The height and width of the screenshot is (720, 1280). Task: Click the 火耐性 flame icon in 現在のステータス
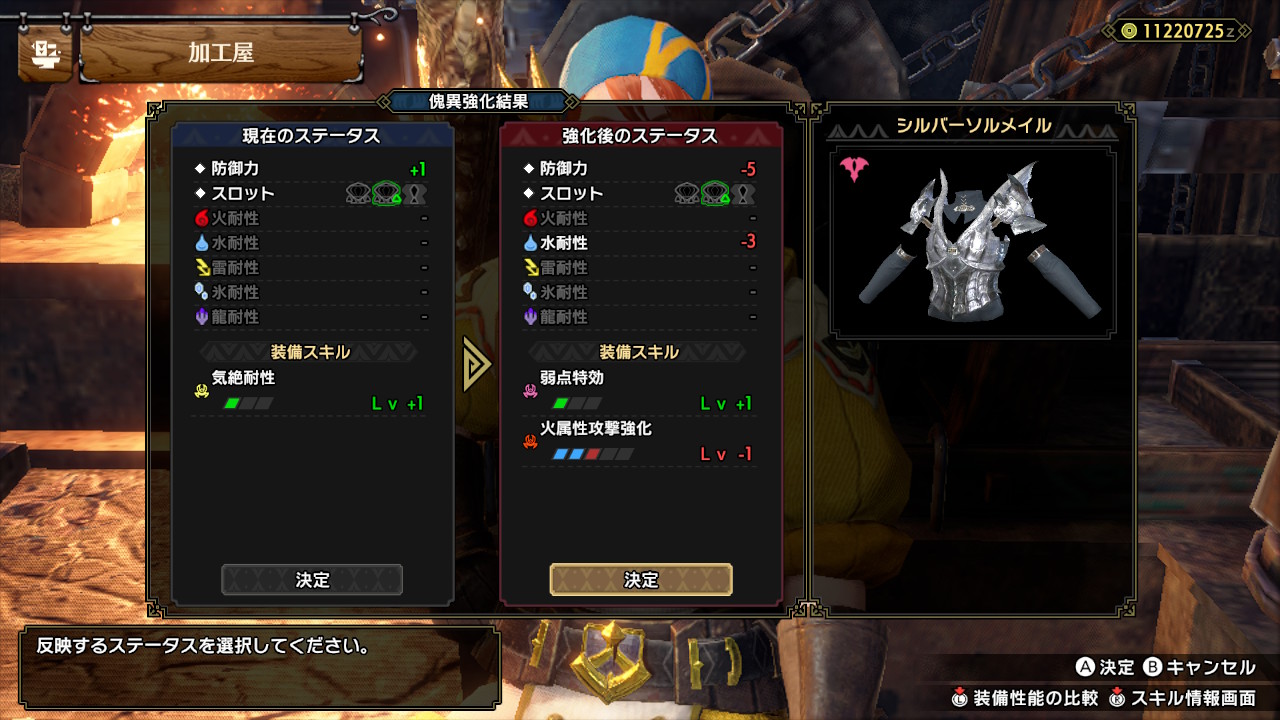[201, 218]
